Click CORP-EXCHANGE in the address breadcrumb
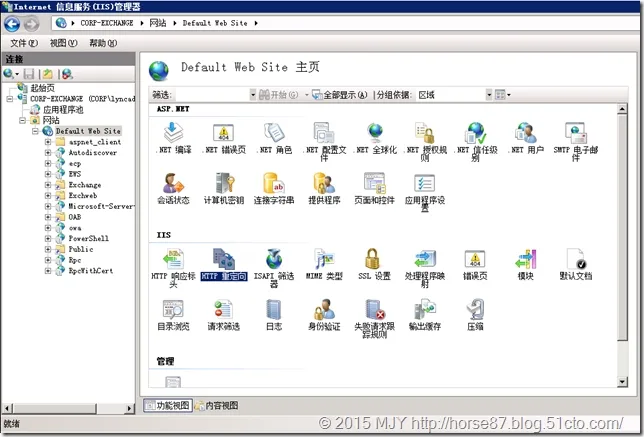The width and height of the screenshot is (644, 437). pos(107,23)
